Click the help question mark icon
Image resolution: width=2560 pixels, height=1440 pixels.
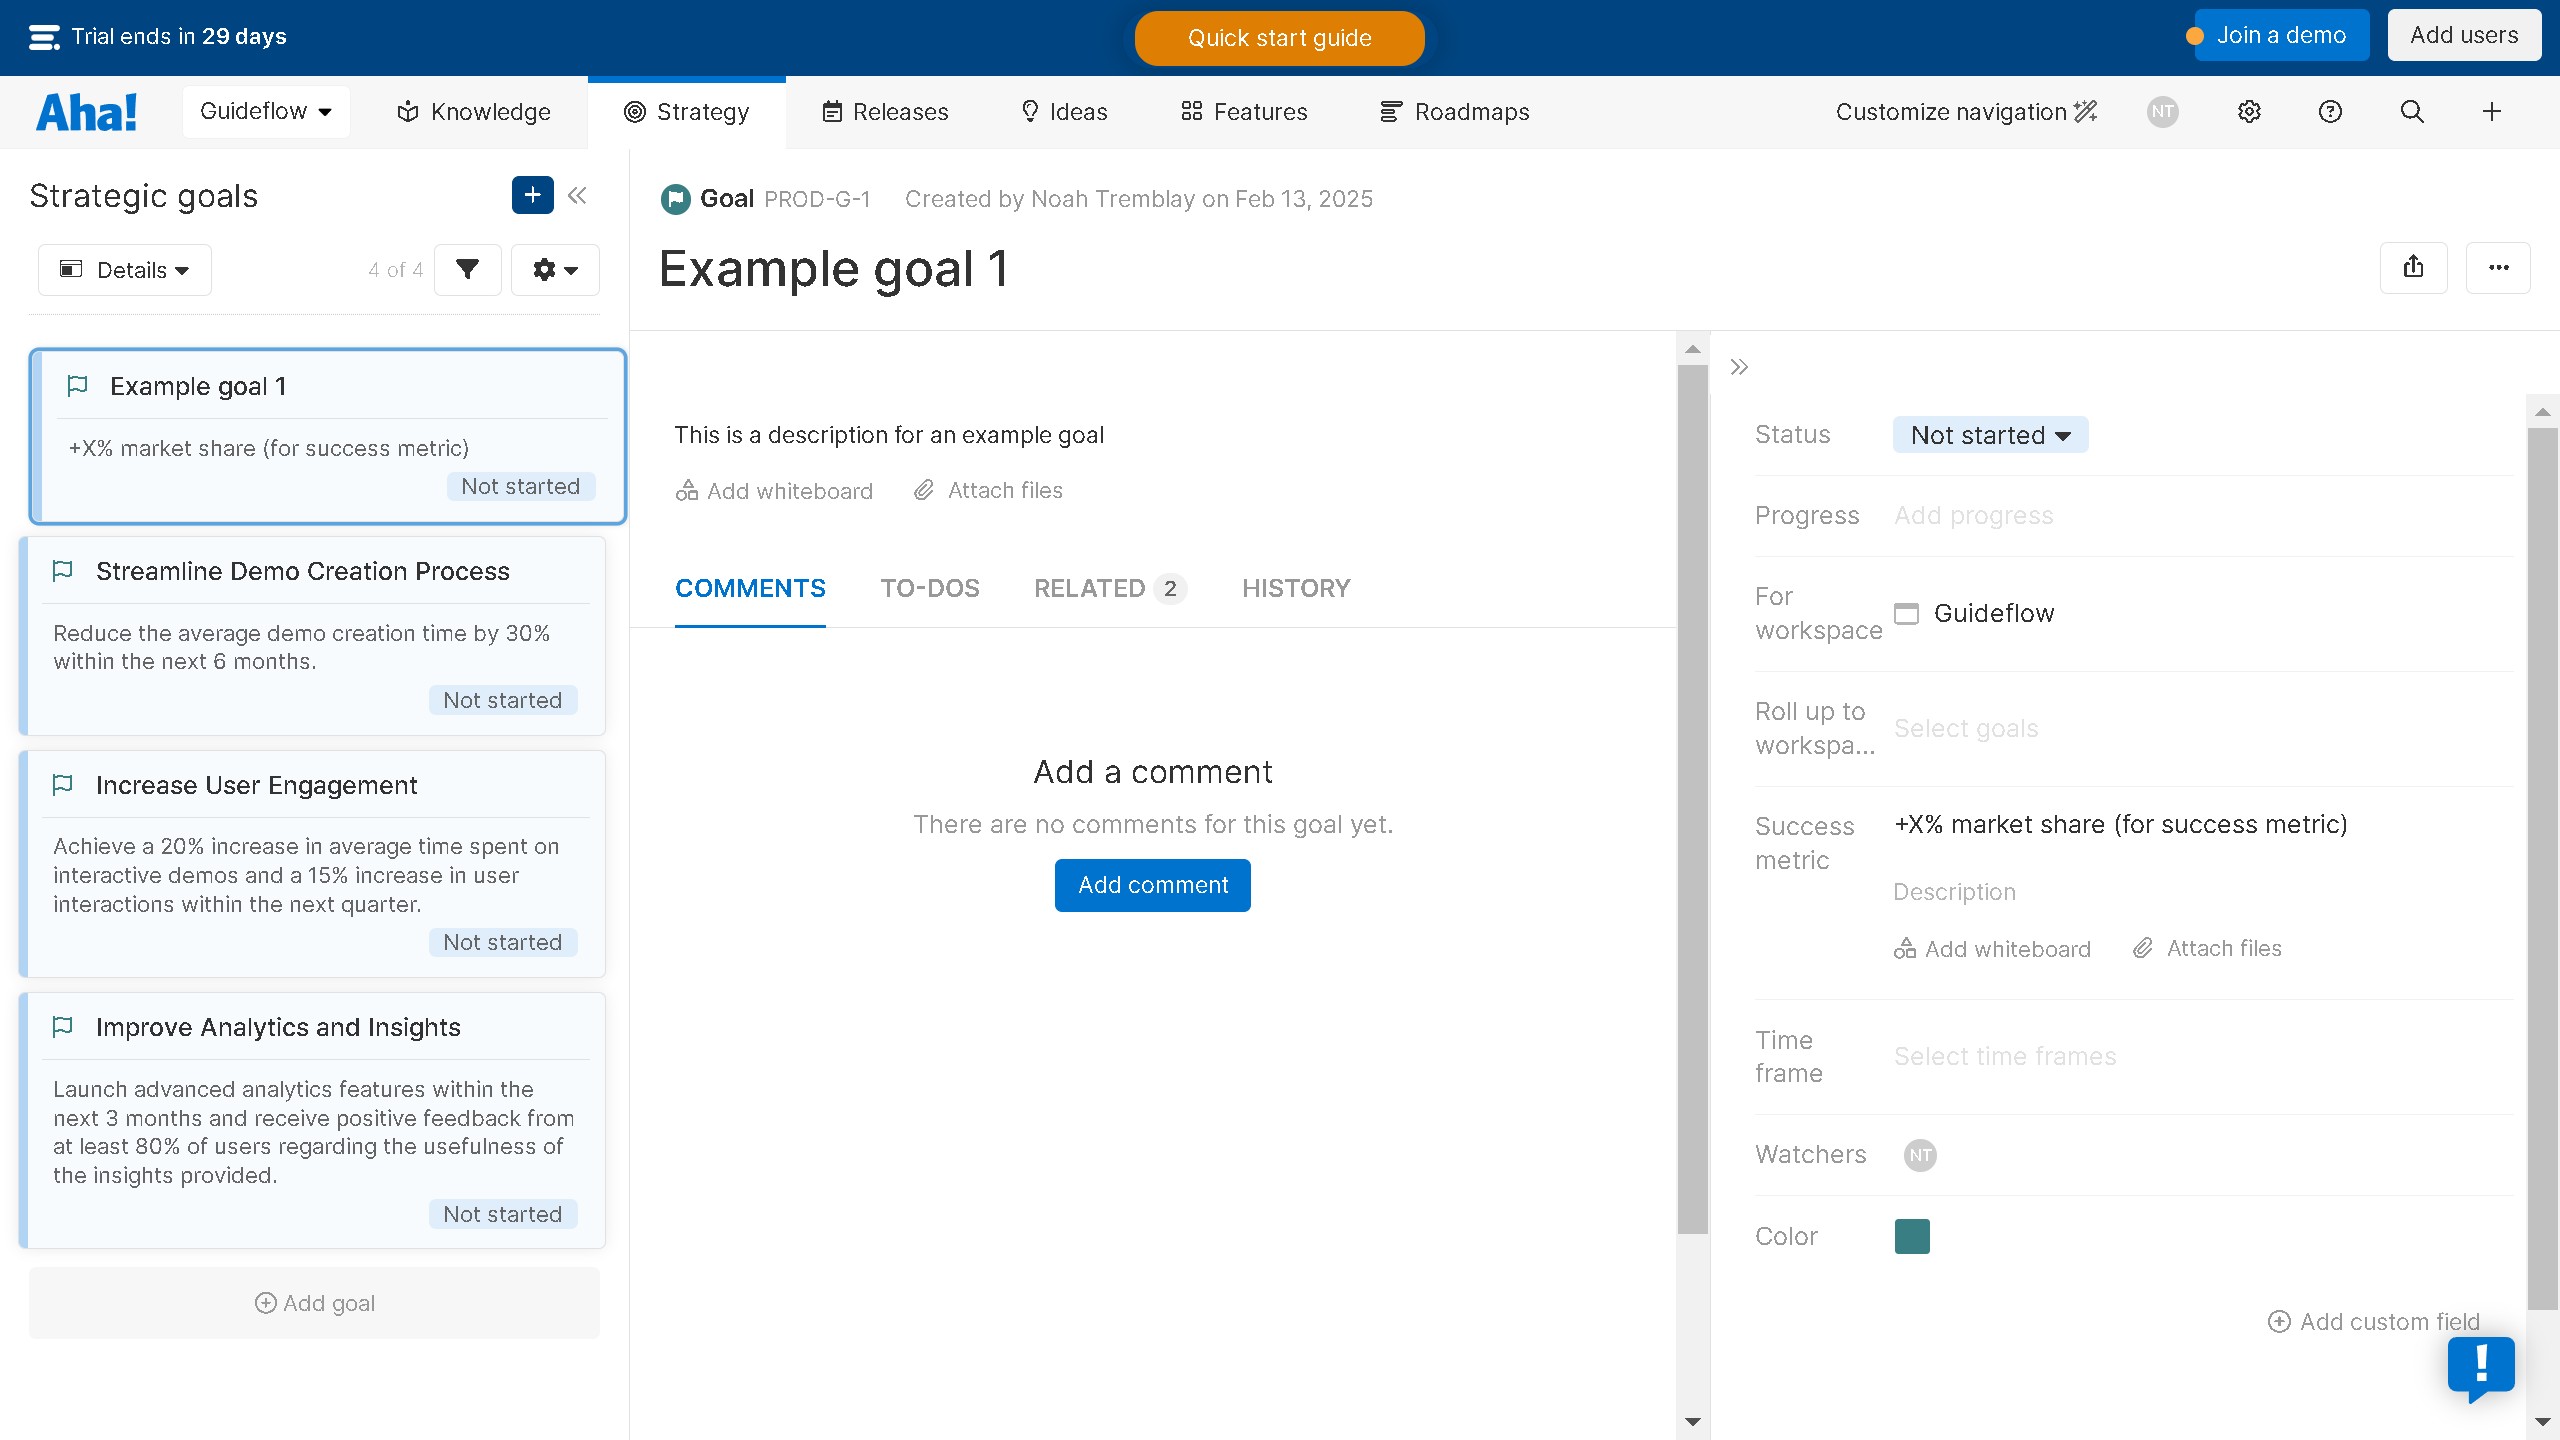pos(2330,112)
